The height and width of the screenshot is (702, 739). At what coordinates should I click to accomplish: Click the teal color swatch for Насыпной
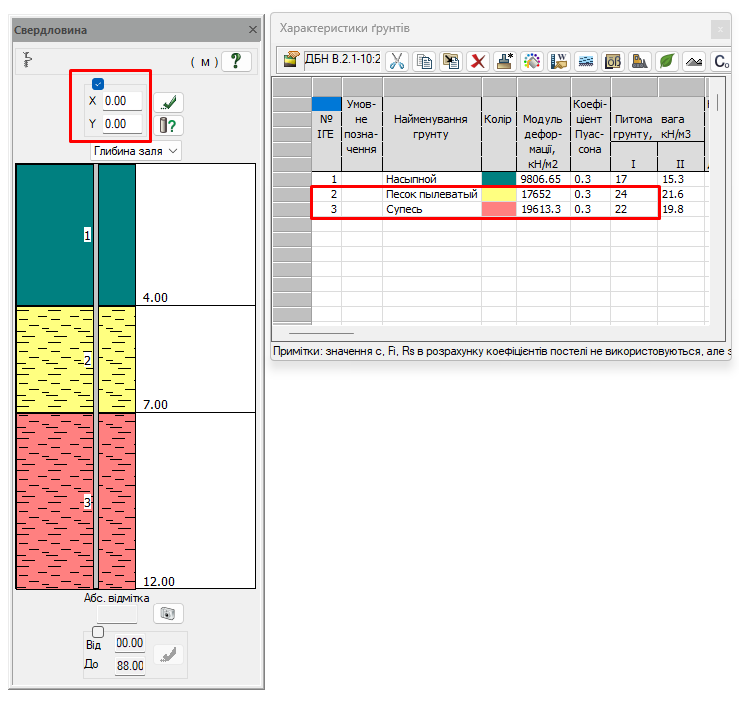(x=498, y=179)
